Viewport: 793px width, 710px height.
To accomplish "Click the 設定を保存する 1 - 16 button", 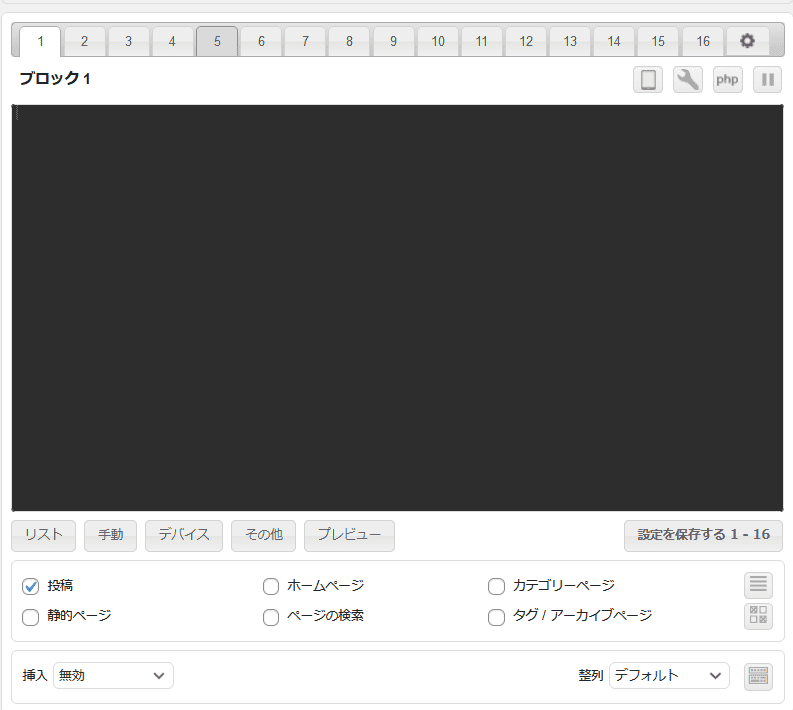I will (703, 535).
